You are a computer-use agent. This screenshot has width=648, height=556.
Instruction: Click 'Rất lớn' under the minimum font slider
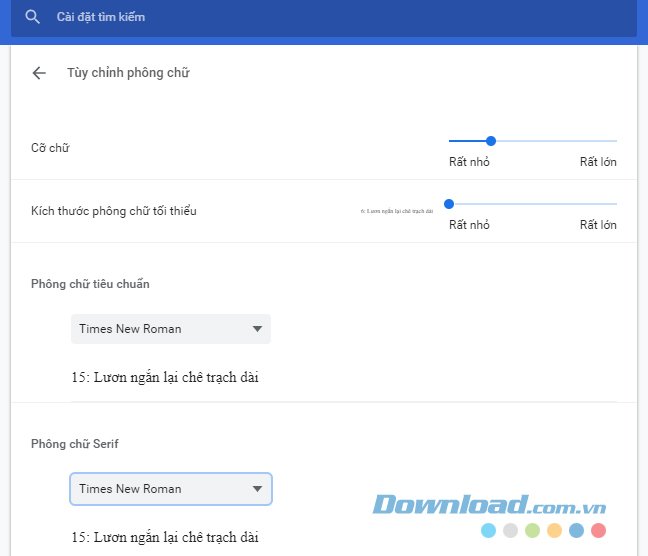[x=598, y=224]
